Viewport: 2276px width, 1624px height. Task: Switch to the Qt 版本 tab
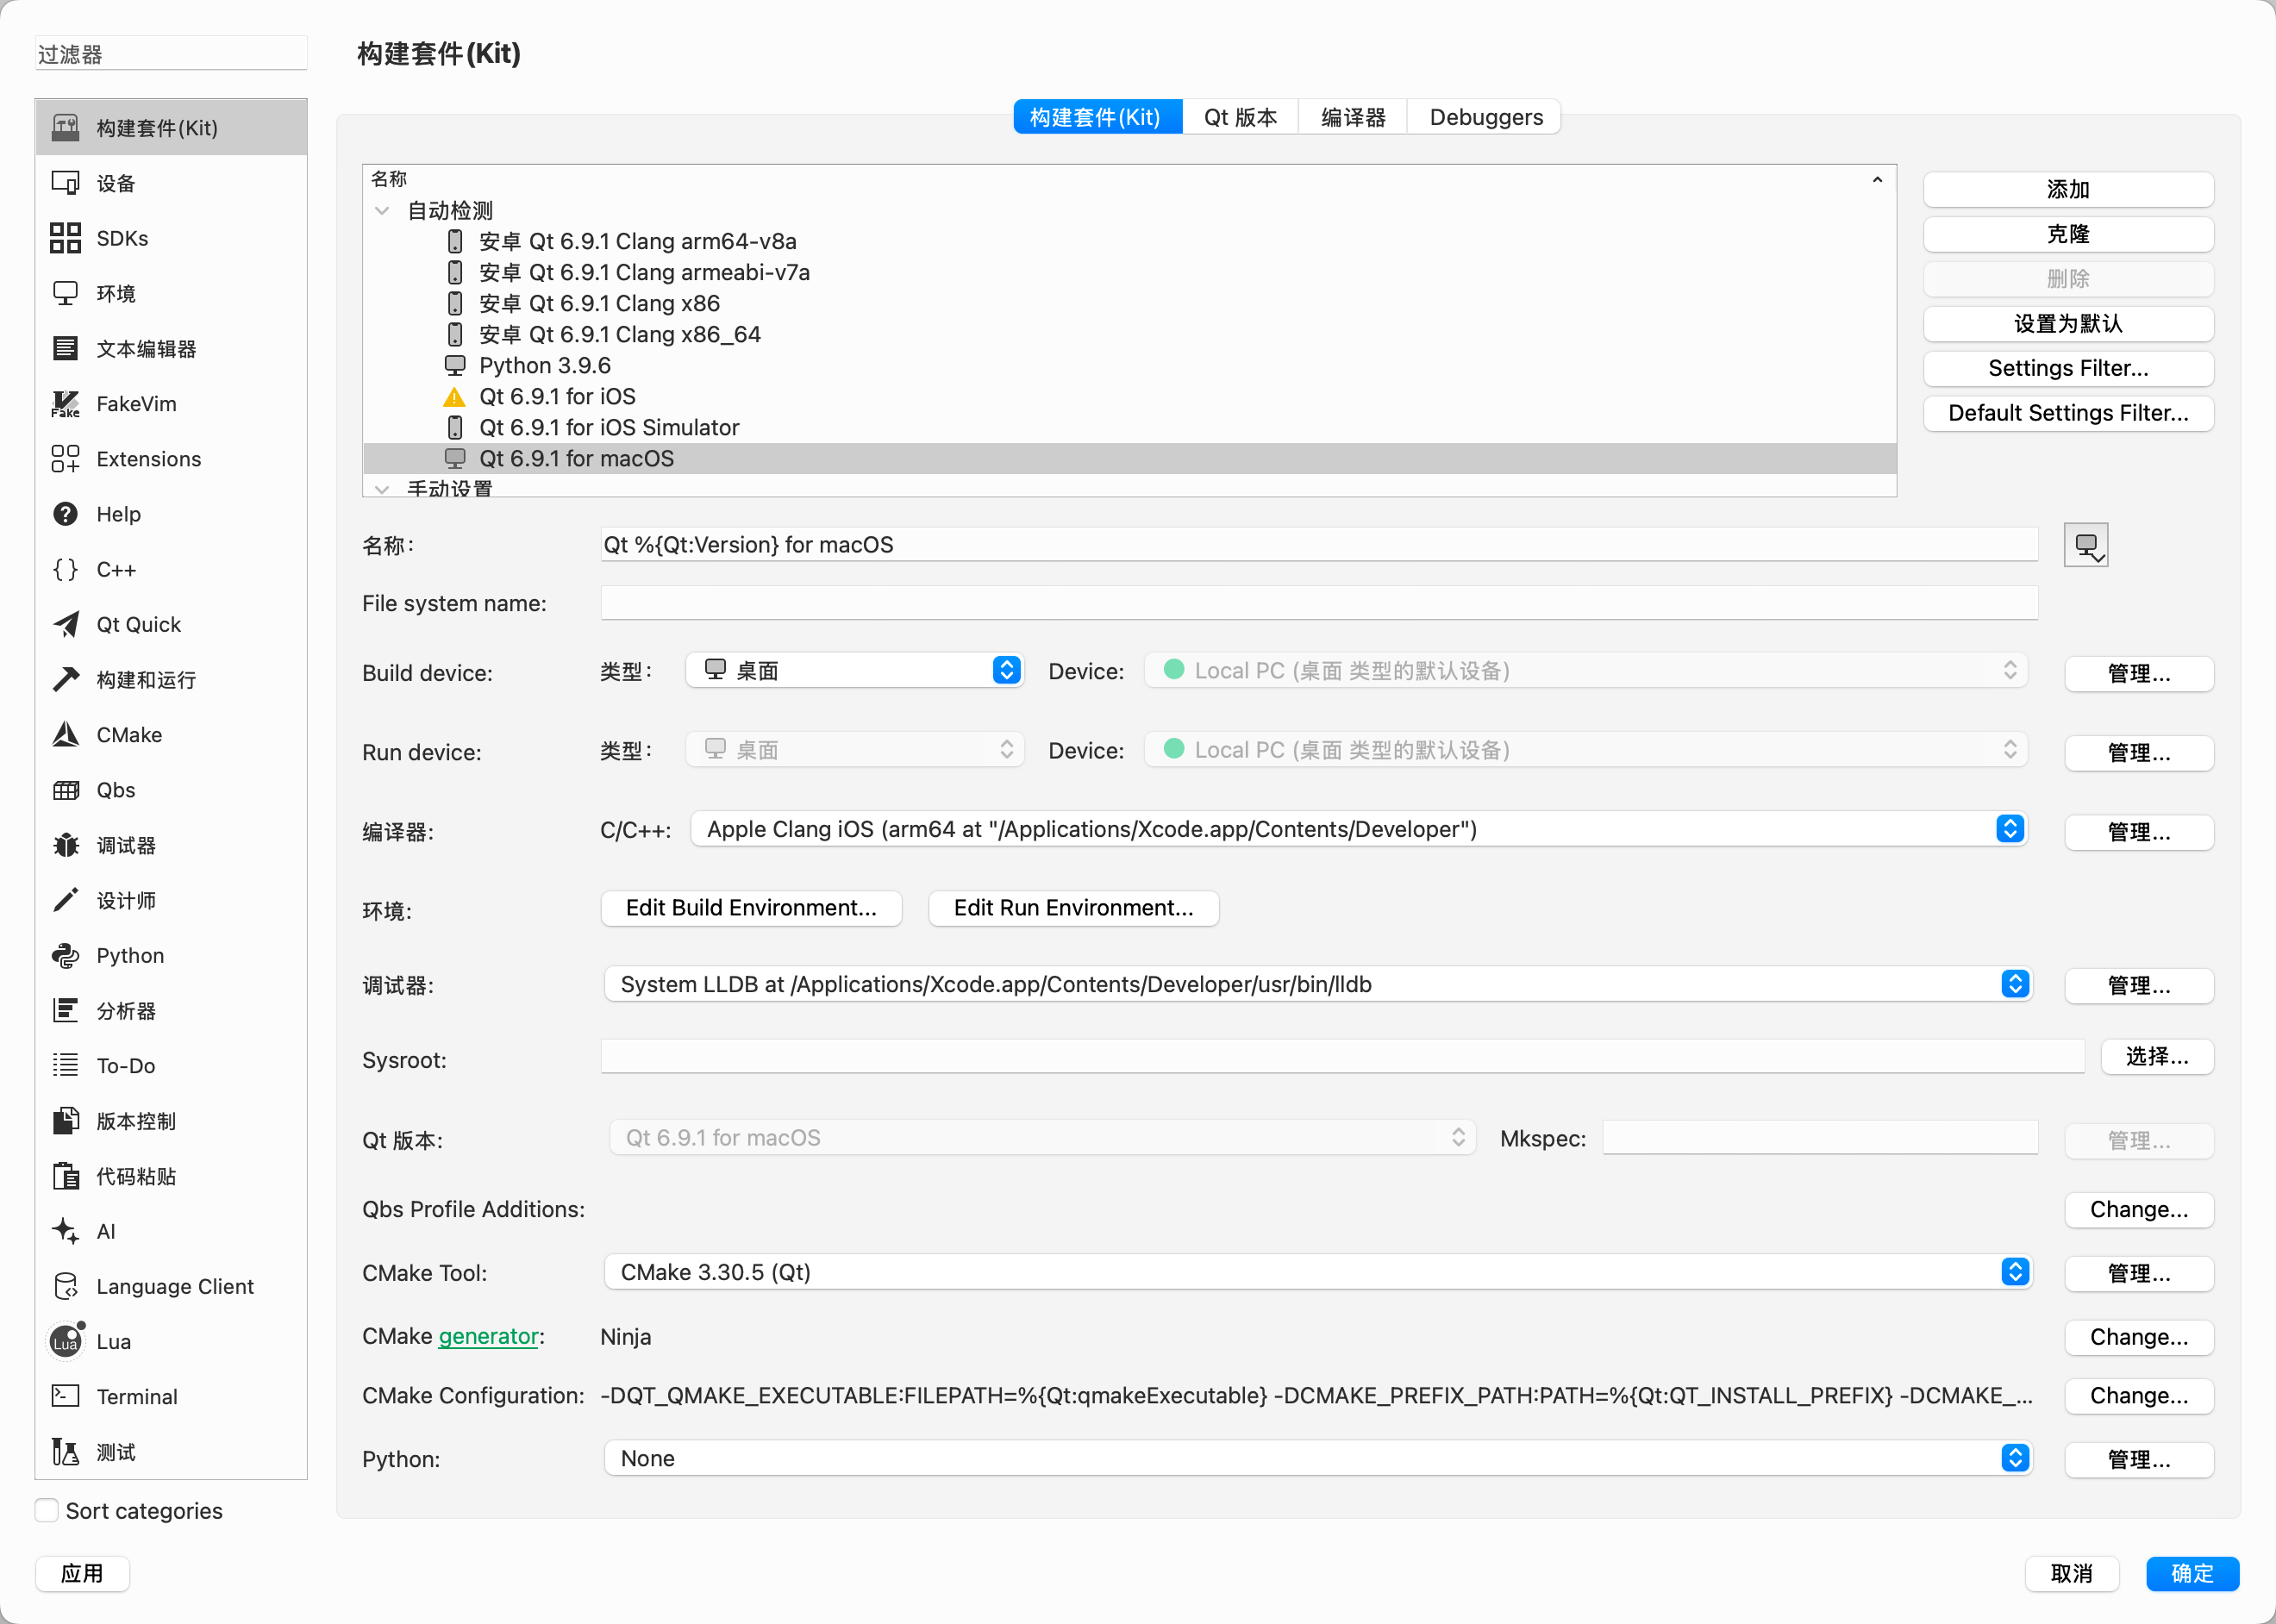click(1240, 117)
